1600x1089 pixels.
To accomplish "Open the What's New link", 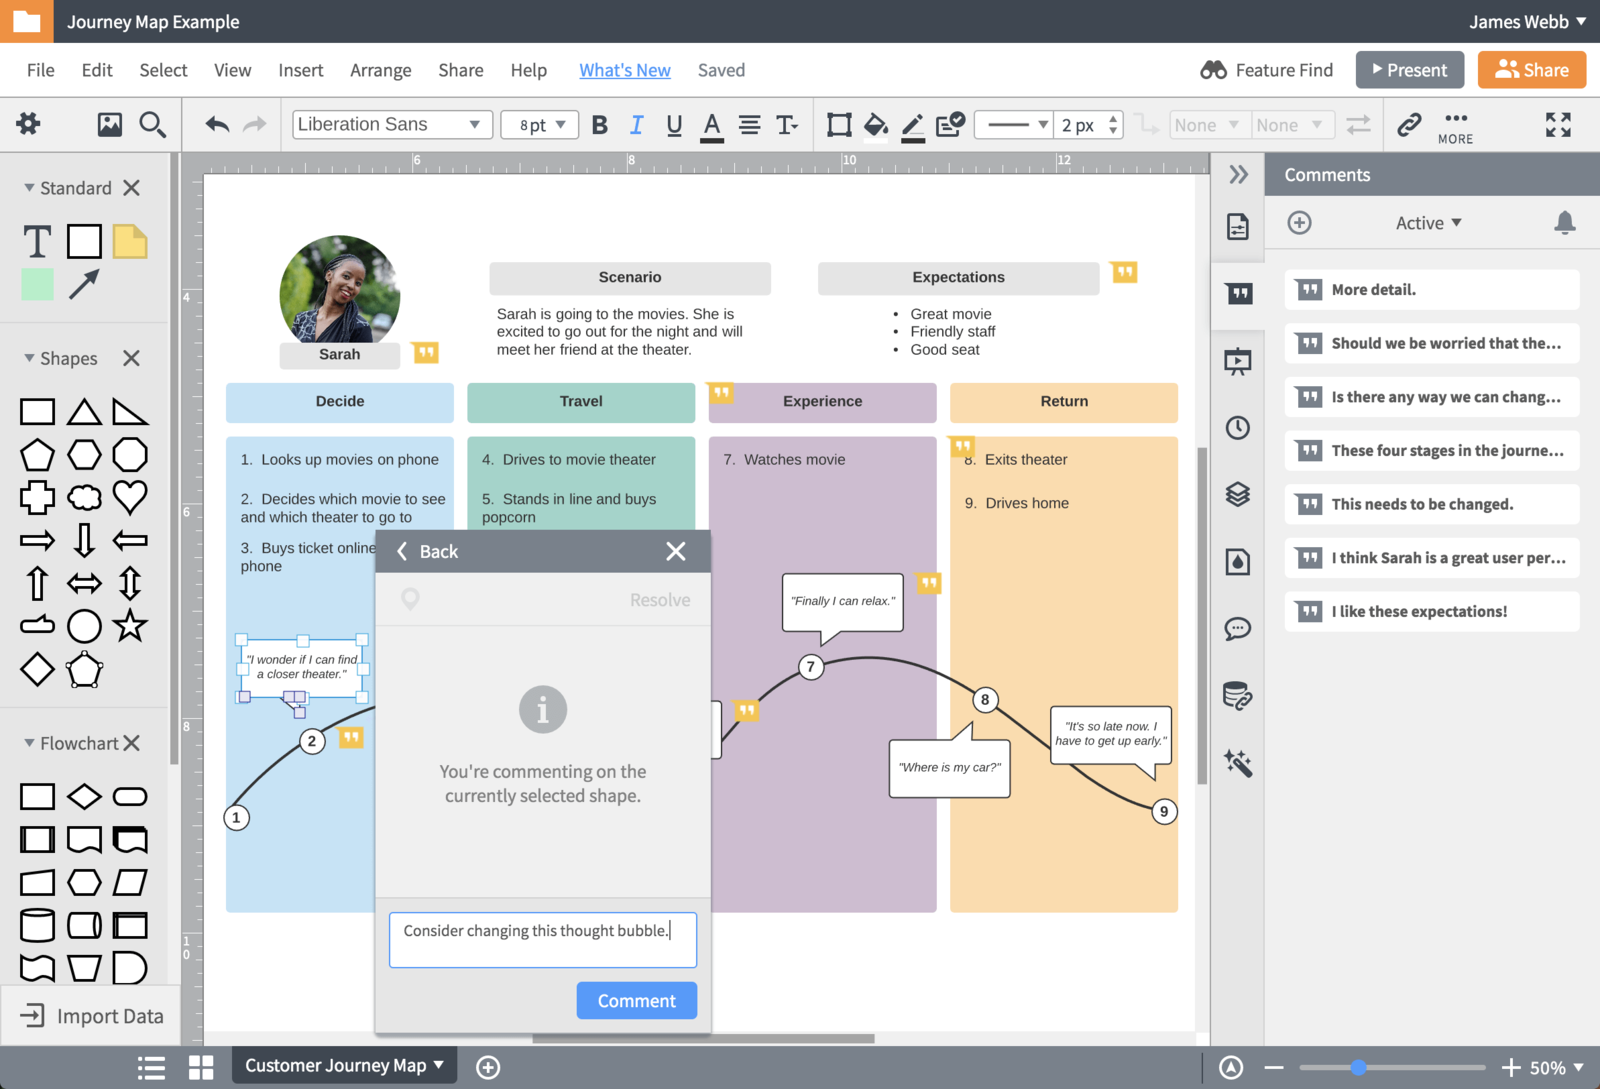I will (625, 70).
